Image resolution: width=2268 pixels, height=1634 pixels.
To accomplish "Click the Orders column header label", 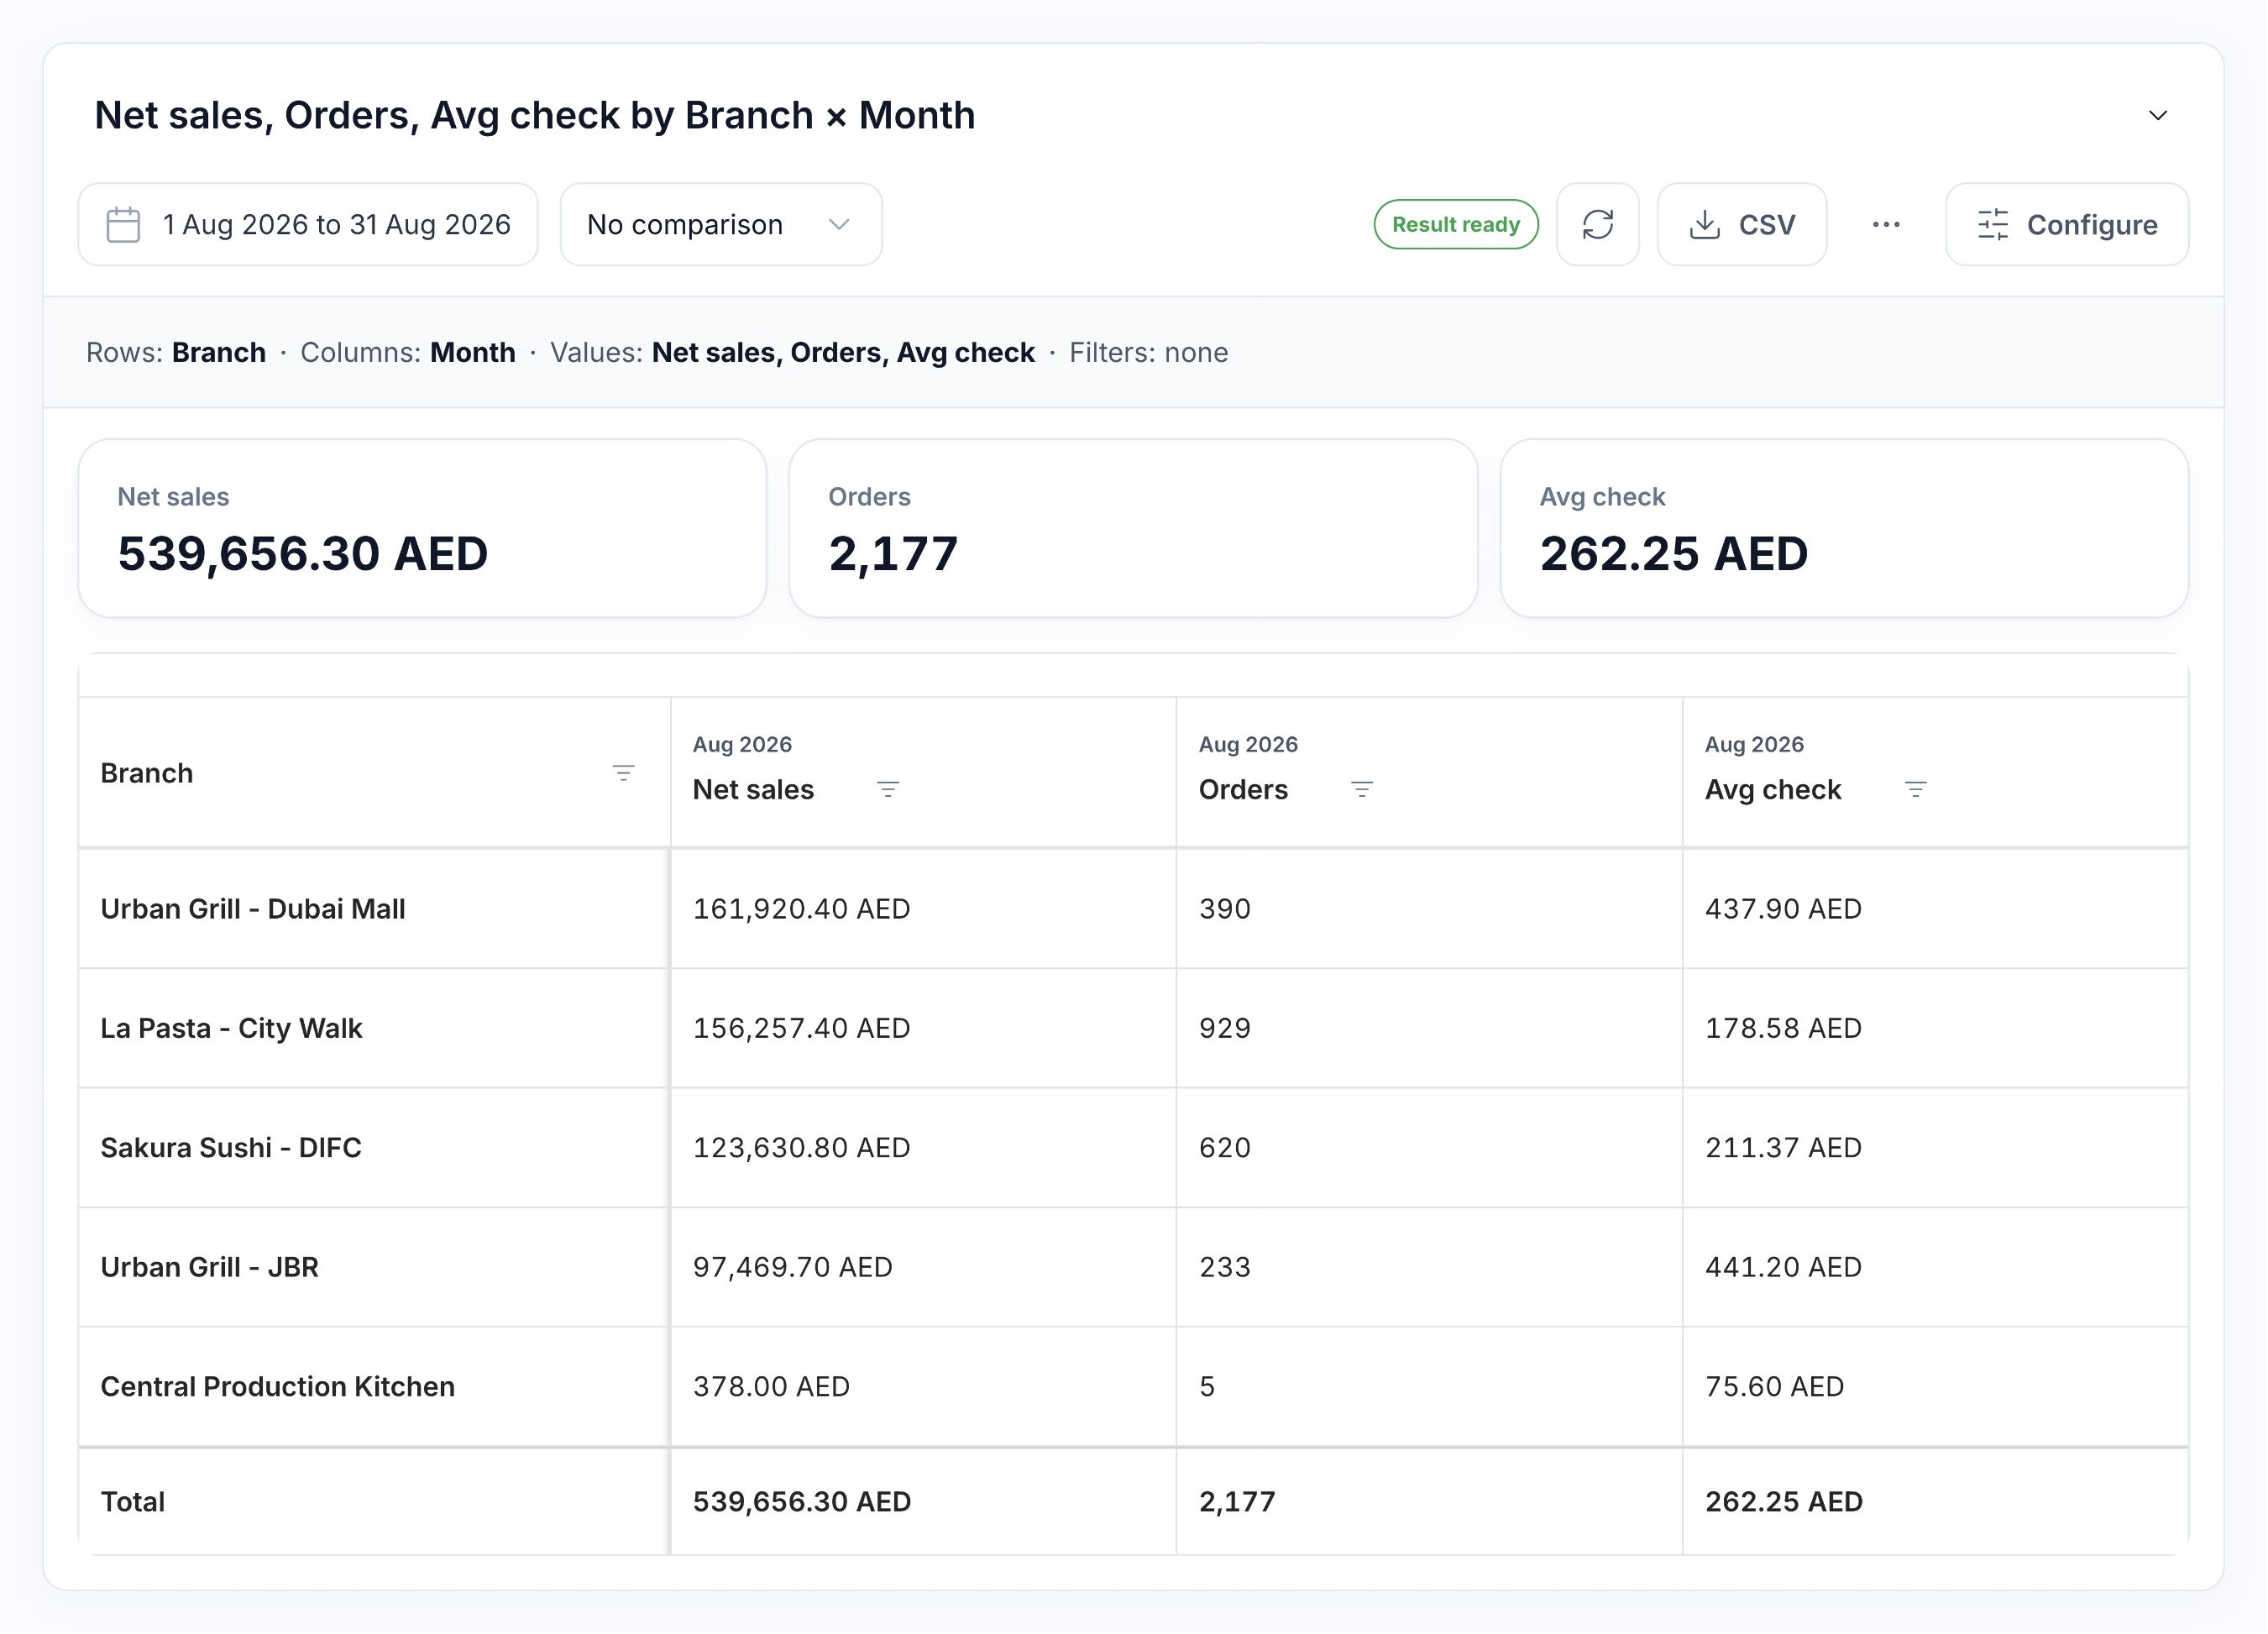I will (1243, 789).
